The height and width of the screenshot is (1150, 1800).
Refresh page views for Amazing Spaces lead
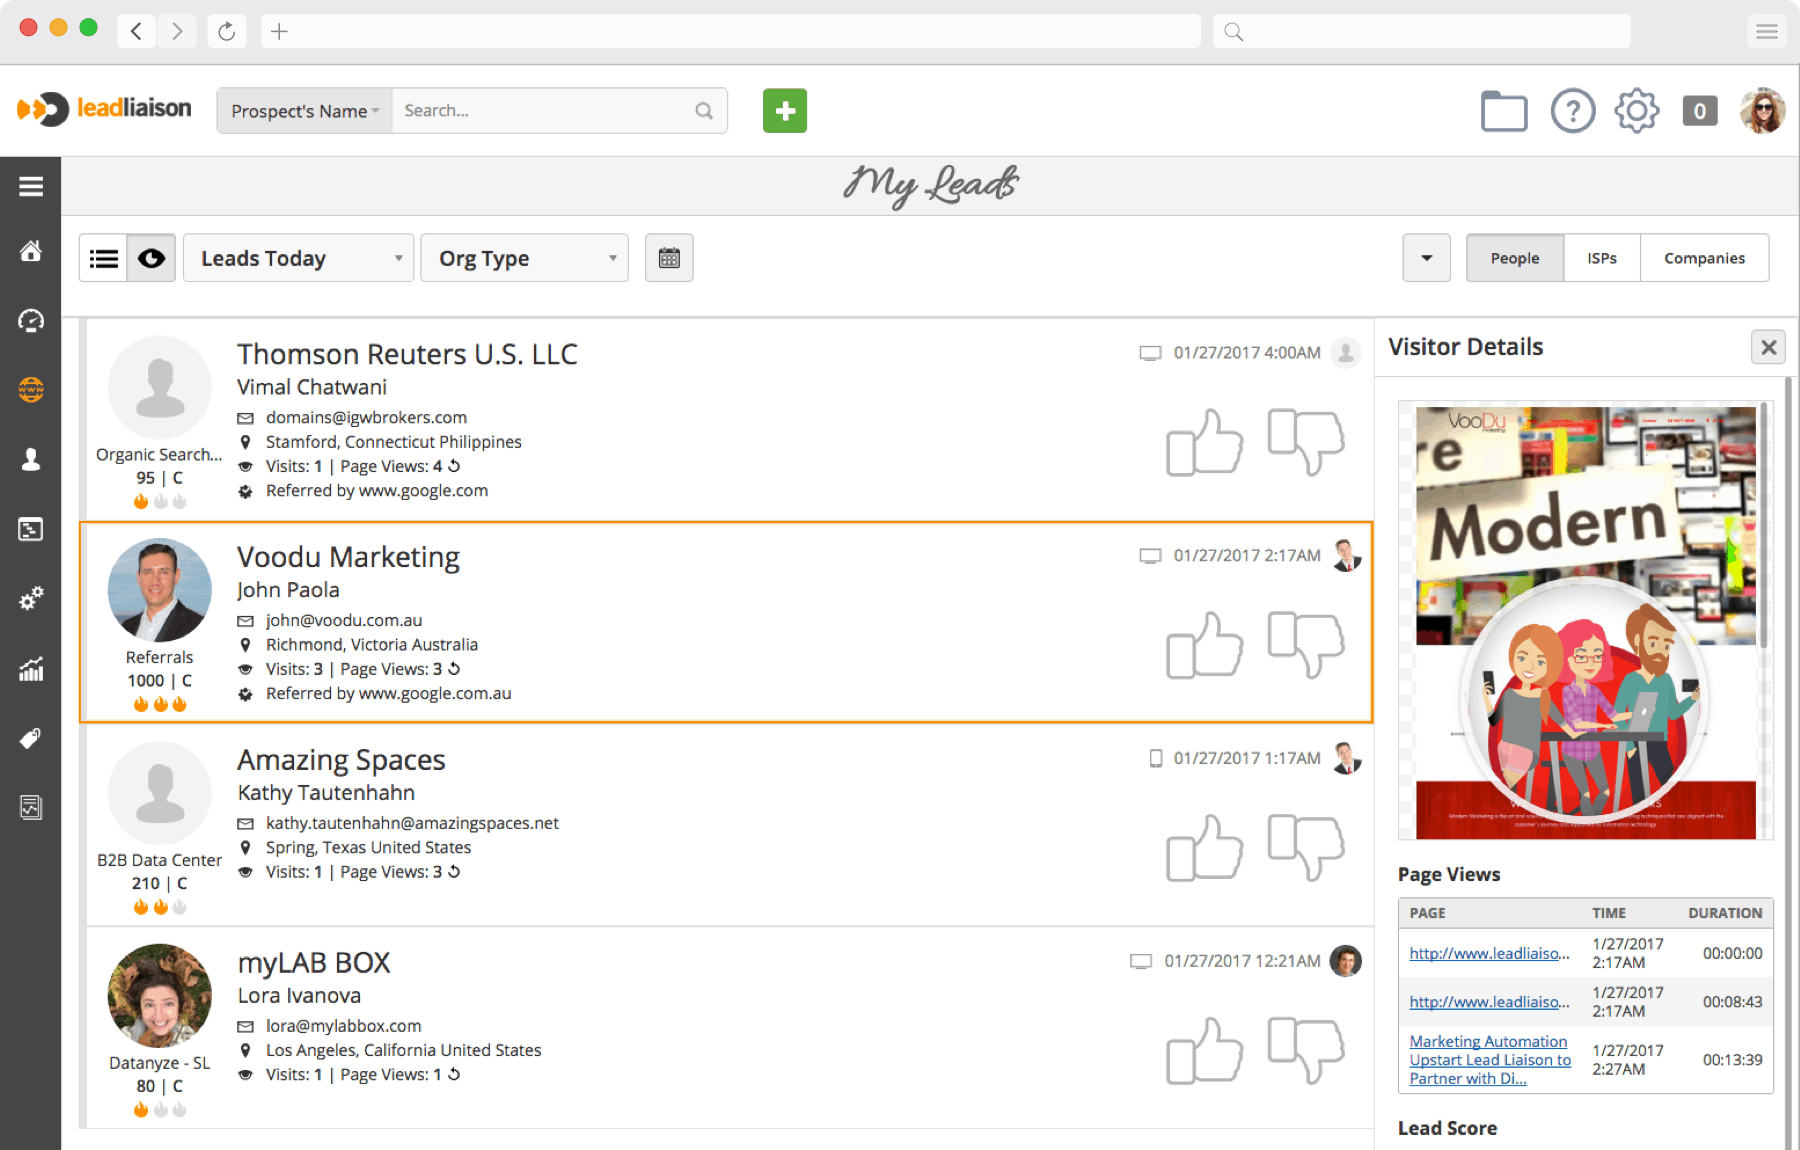pos(454,872)
